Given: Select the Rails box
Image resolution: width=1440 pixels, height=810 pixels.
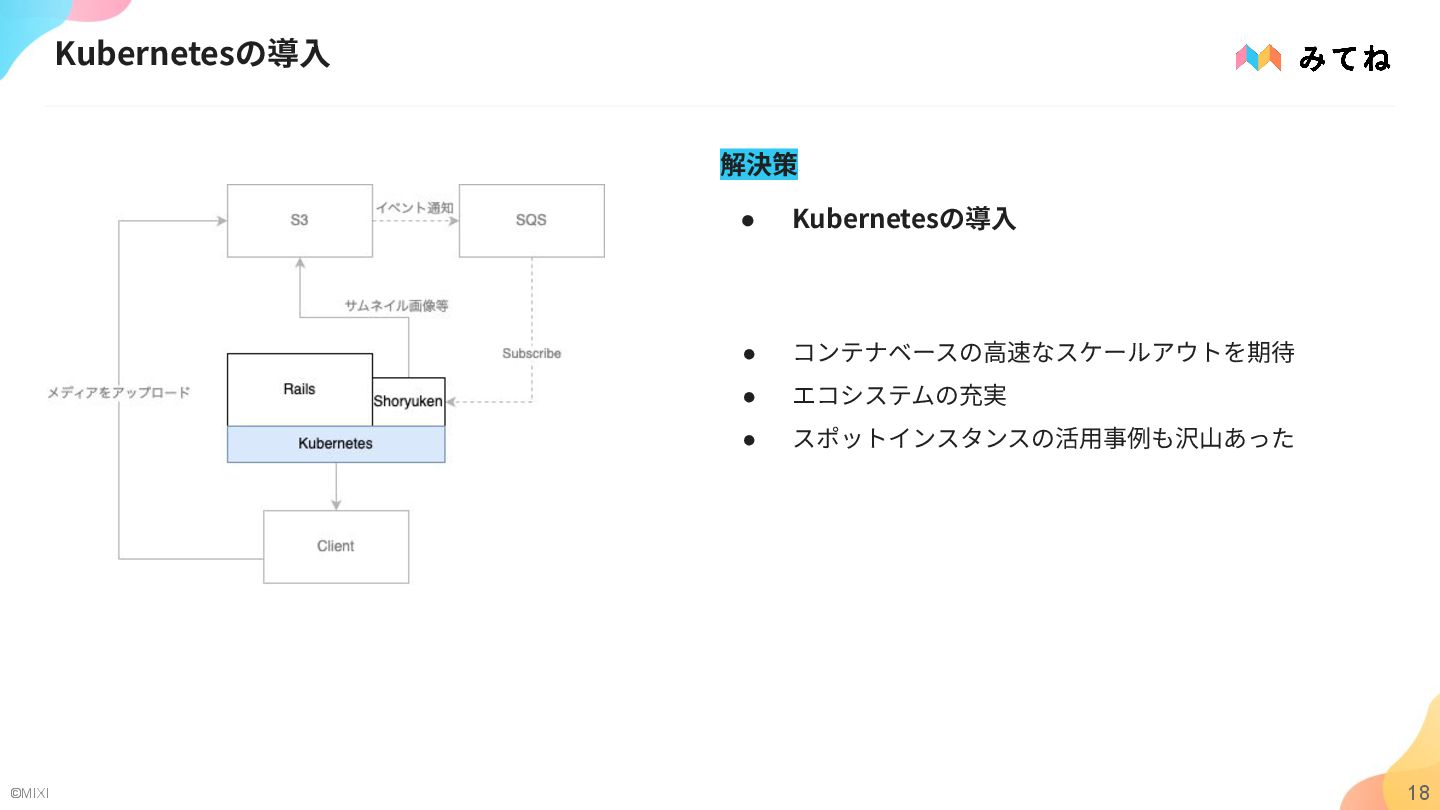Looking at the screenshot, I should (300, 389).
